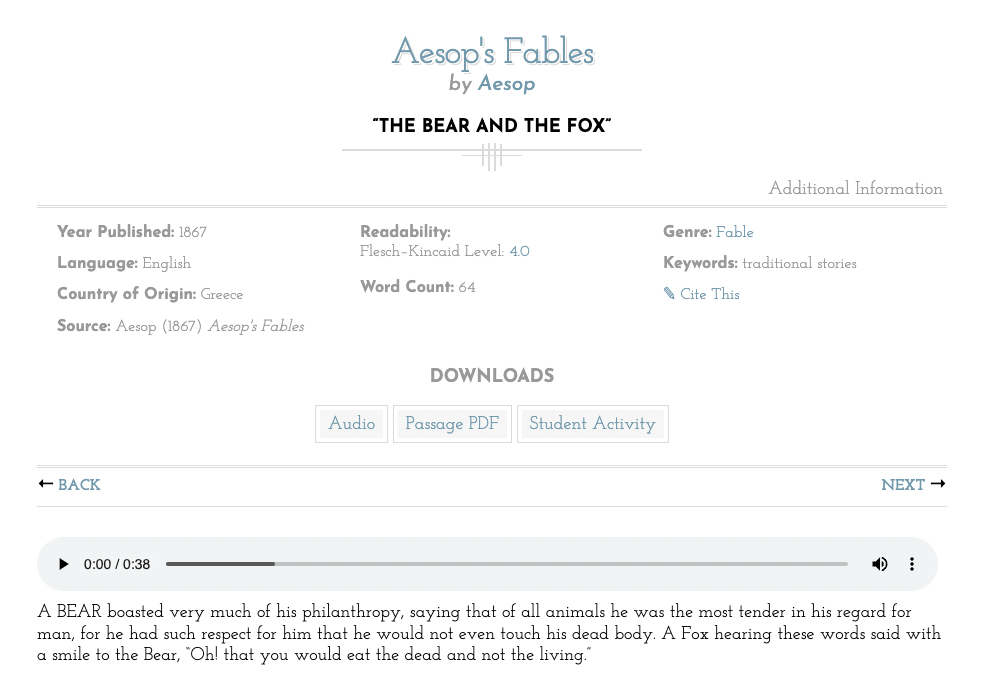
Task: Mute the audio player volume
Action: 880,564
